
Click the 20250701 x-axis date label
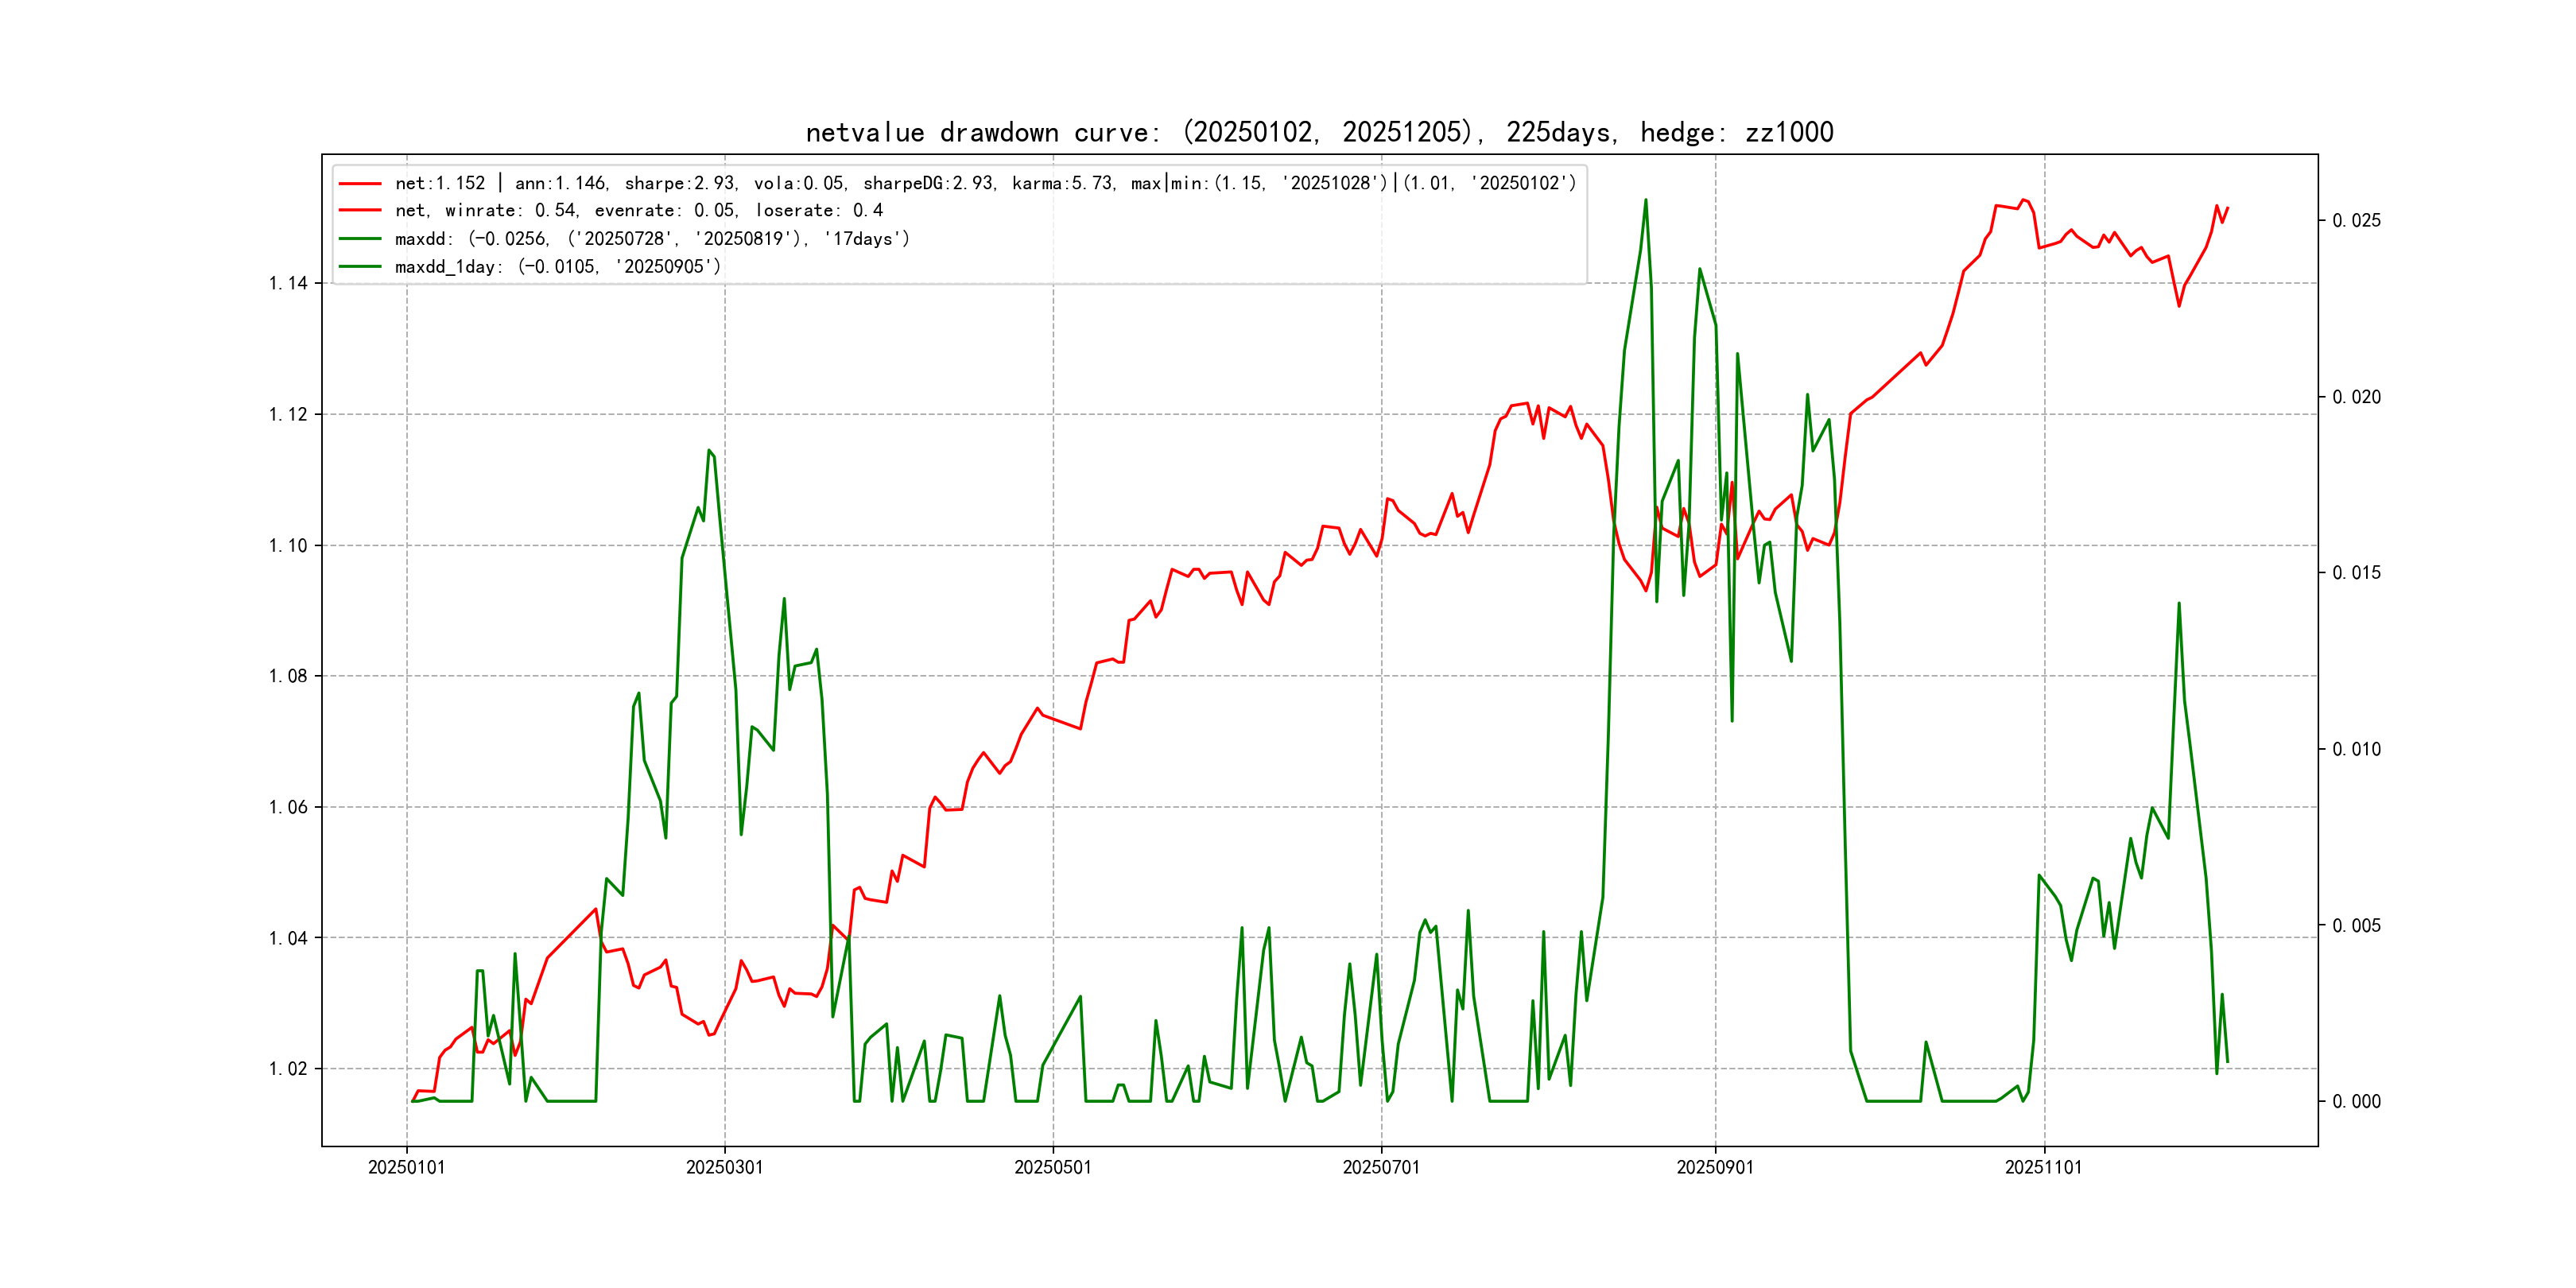[1381, 1167]
